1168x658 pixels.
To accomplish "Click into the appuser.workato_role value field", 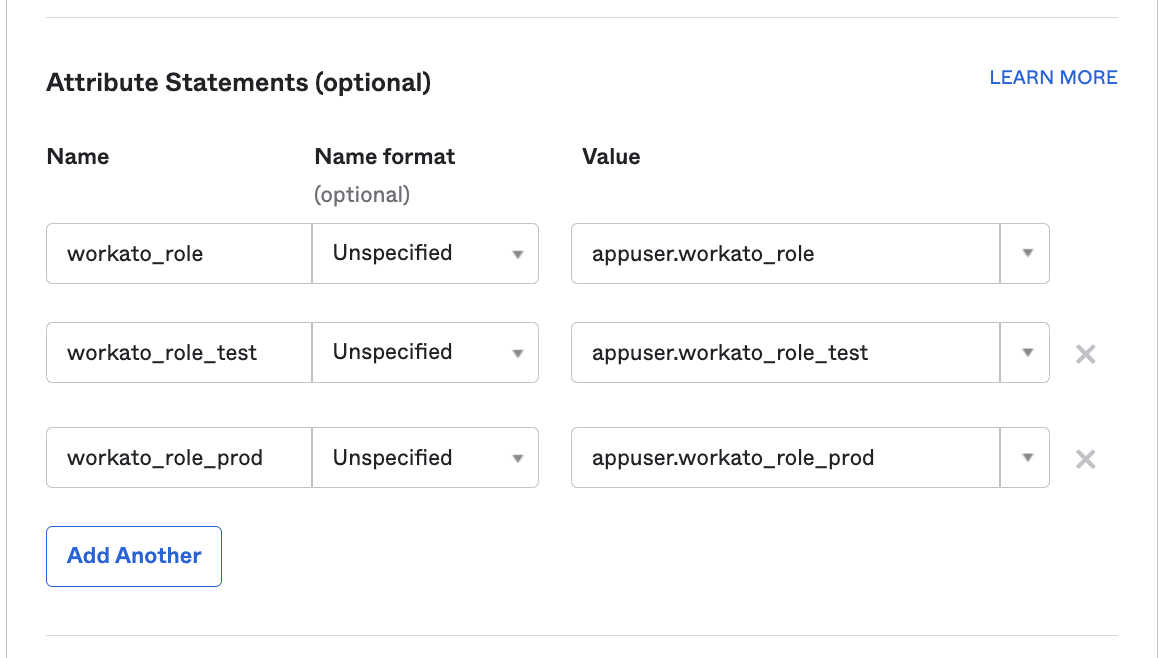I will (785, 254).
